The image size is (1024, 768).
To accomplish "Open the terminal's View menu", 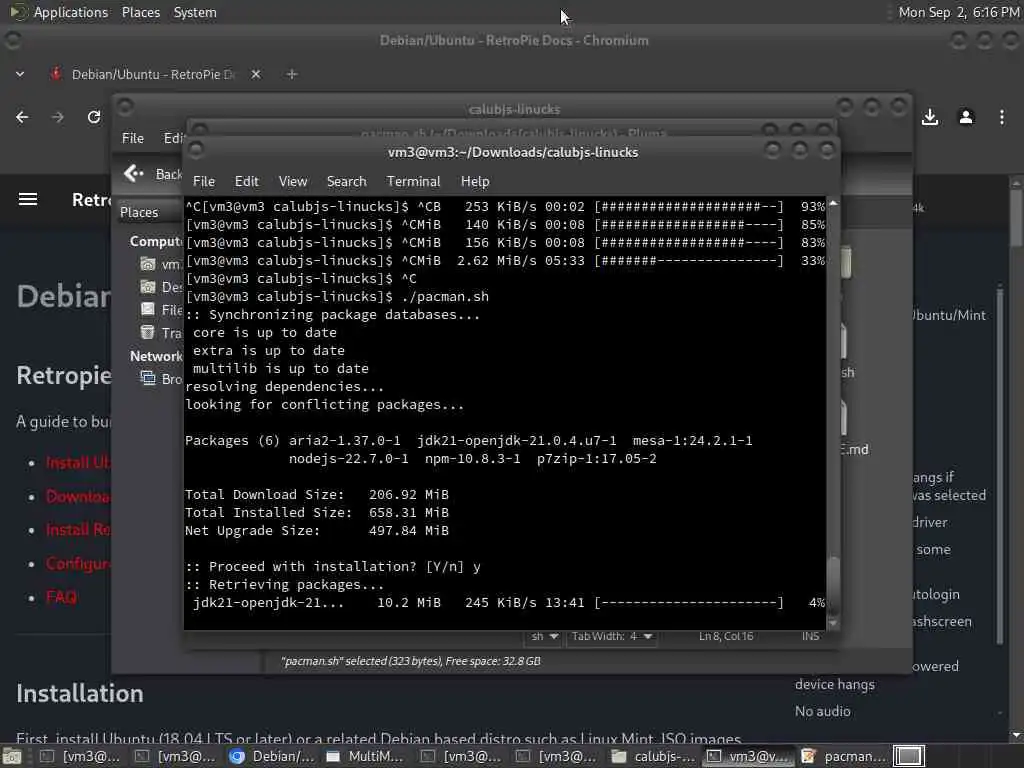I will (x=293, y=182).
